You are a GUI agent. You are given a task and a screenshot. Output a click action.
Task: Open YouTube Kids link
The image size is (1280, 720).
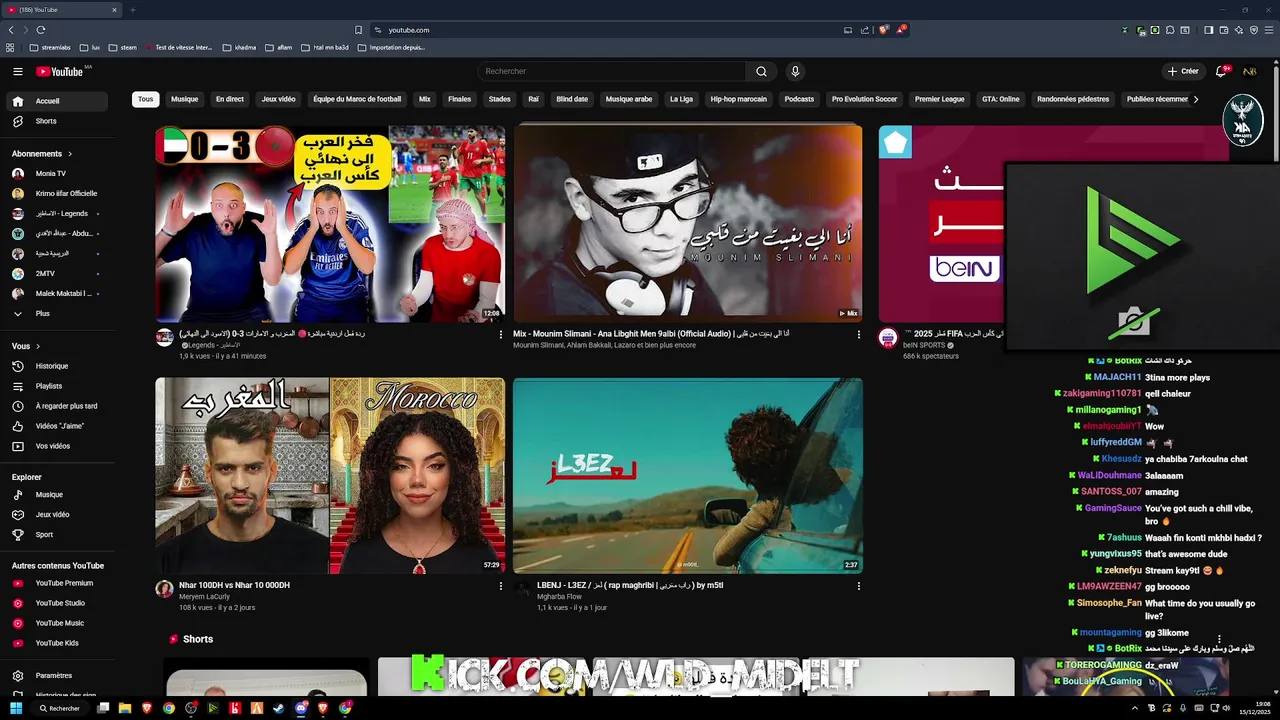pos(59,643)
